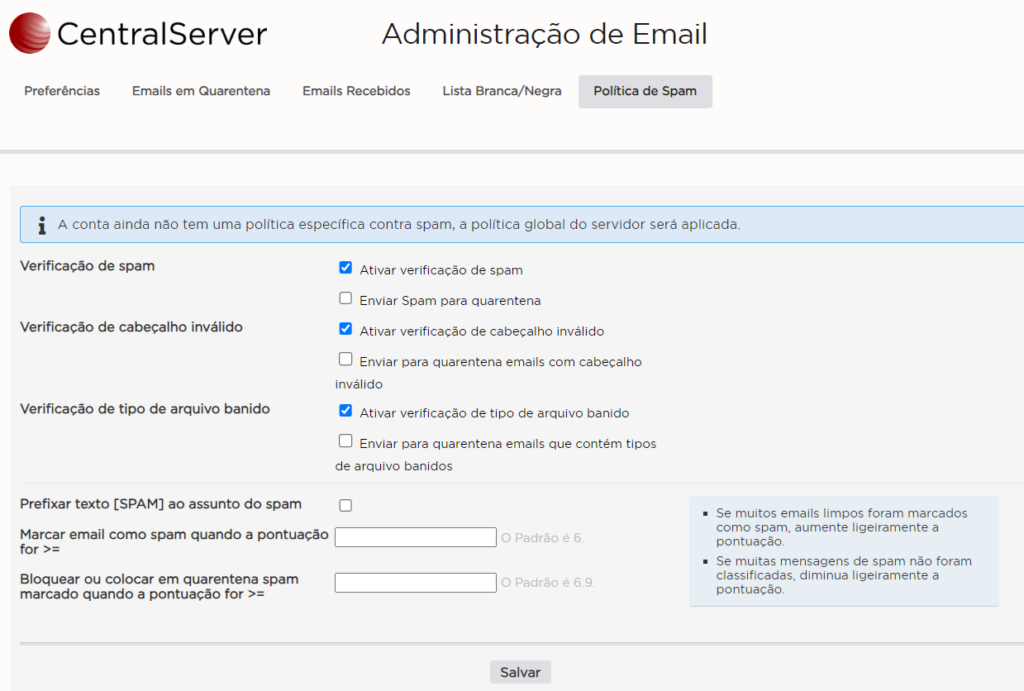The height and width of the screenshot is (691, 1024).
Task: Uncheck Ativar verificação de cabeçalho inválido
Action: pos(346,329)
